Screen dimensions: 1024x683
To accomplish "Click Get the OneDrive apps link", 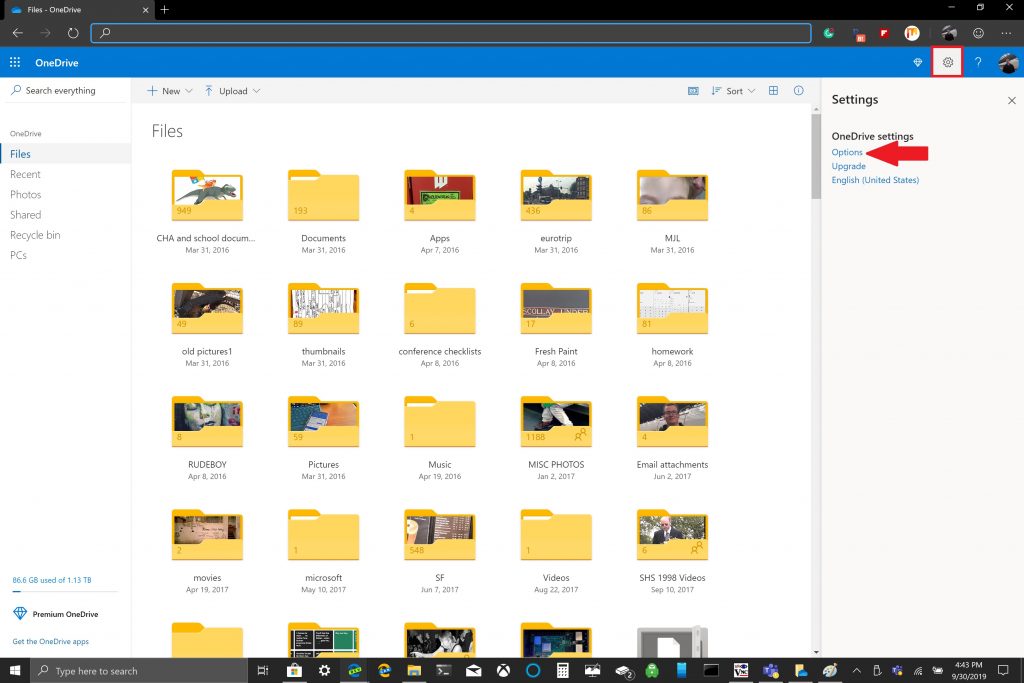I will pos(50,641).
